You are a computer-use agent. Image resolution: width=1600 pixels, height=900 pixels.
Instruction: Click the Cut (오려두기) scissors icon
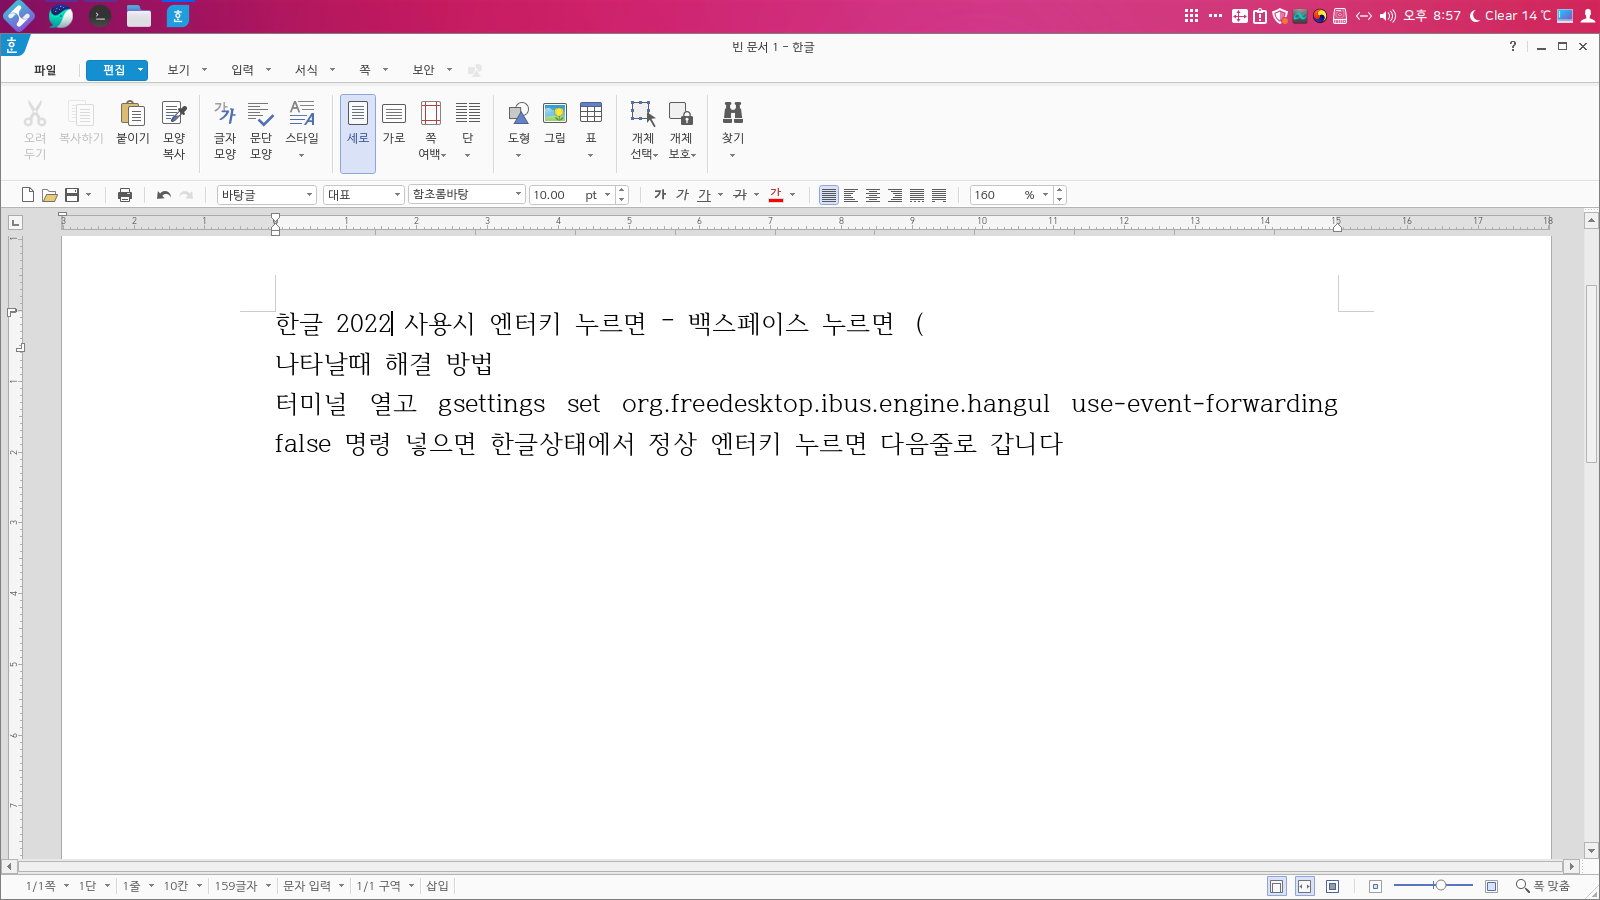[35, 113]
